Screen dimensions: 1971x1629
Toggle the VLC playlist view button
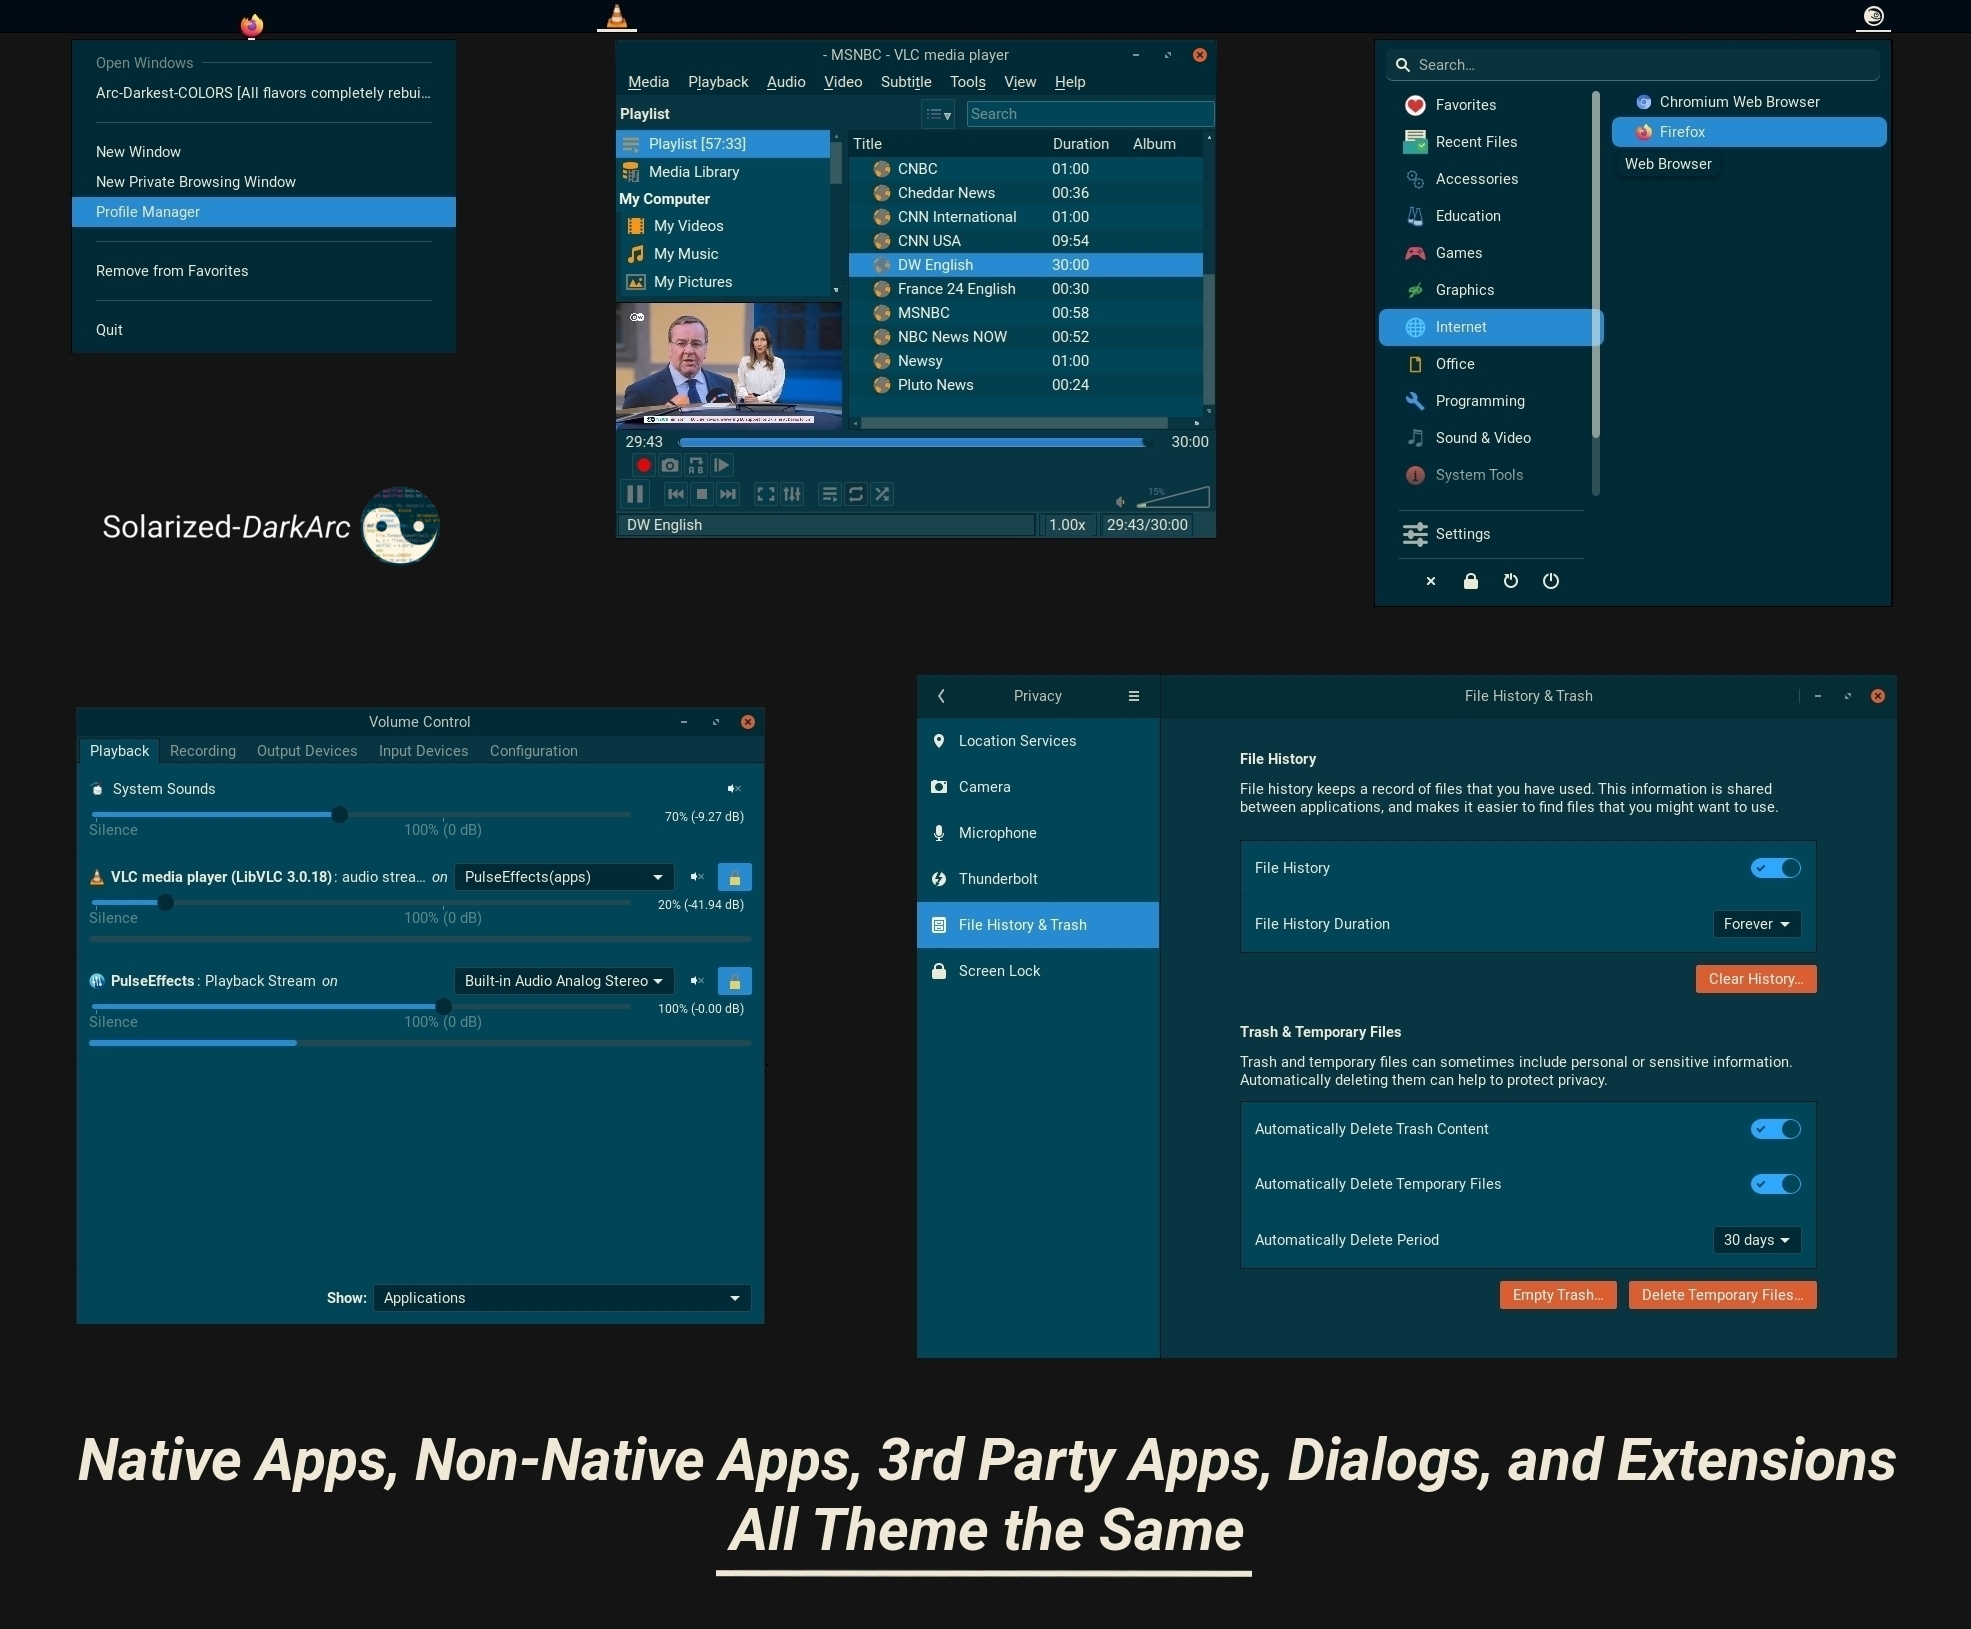point(830,494)
